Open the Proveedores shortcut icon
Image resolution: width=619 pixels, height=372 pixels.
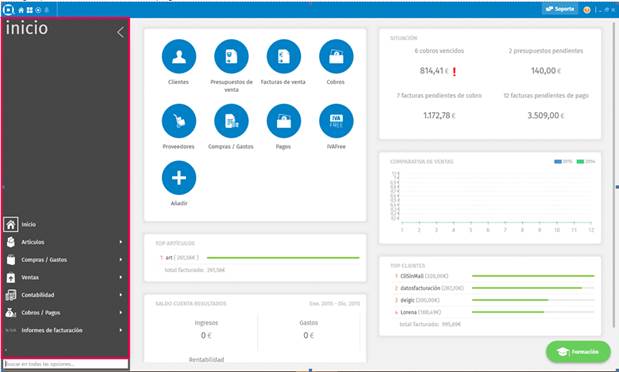(x=179, y=121)
